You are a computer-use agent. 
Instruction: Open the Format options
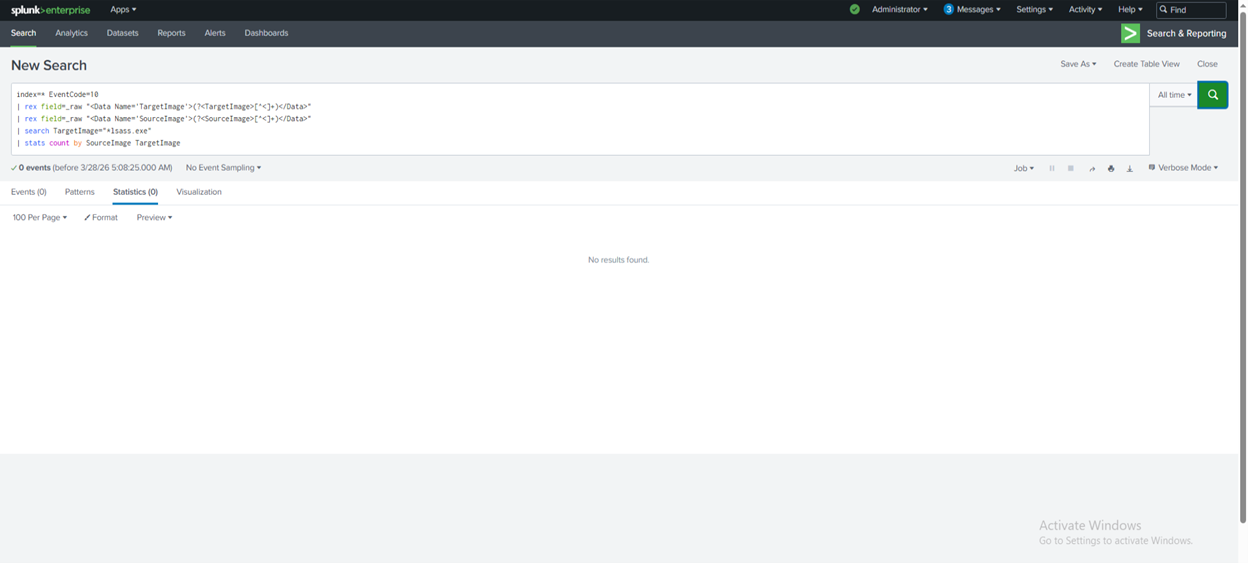point(101,217)
